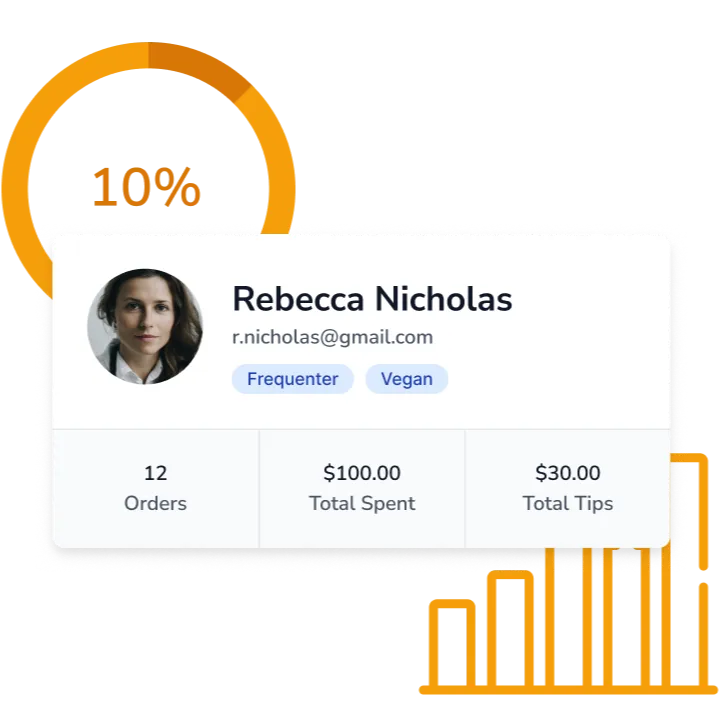Select the Frequenter tag

pyautogui.click(x=292, y=379)
